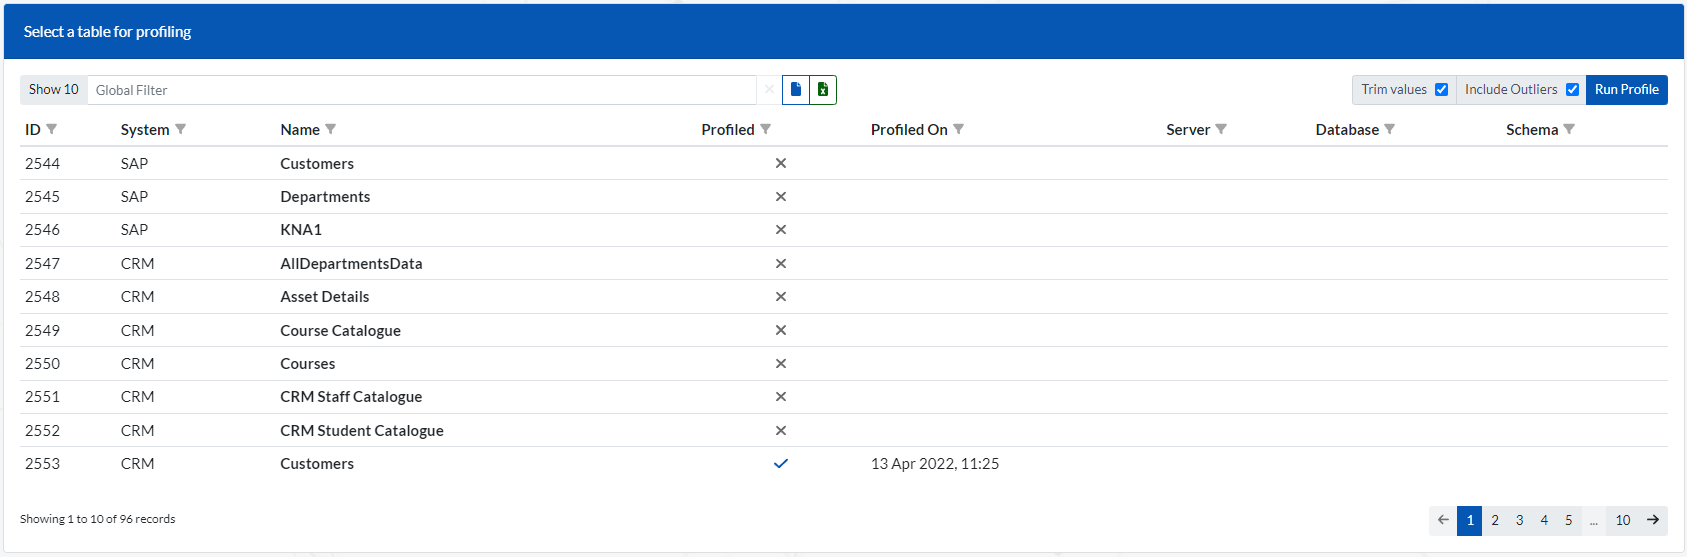
Task: Toggle the Include Outliers checkbox
Action: tap(1572, 90)
